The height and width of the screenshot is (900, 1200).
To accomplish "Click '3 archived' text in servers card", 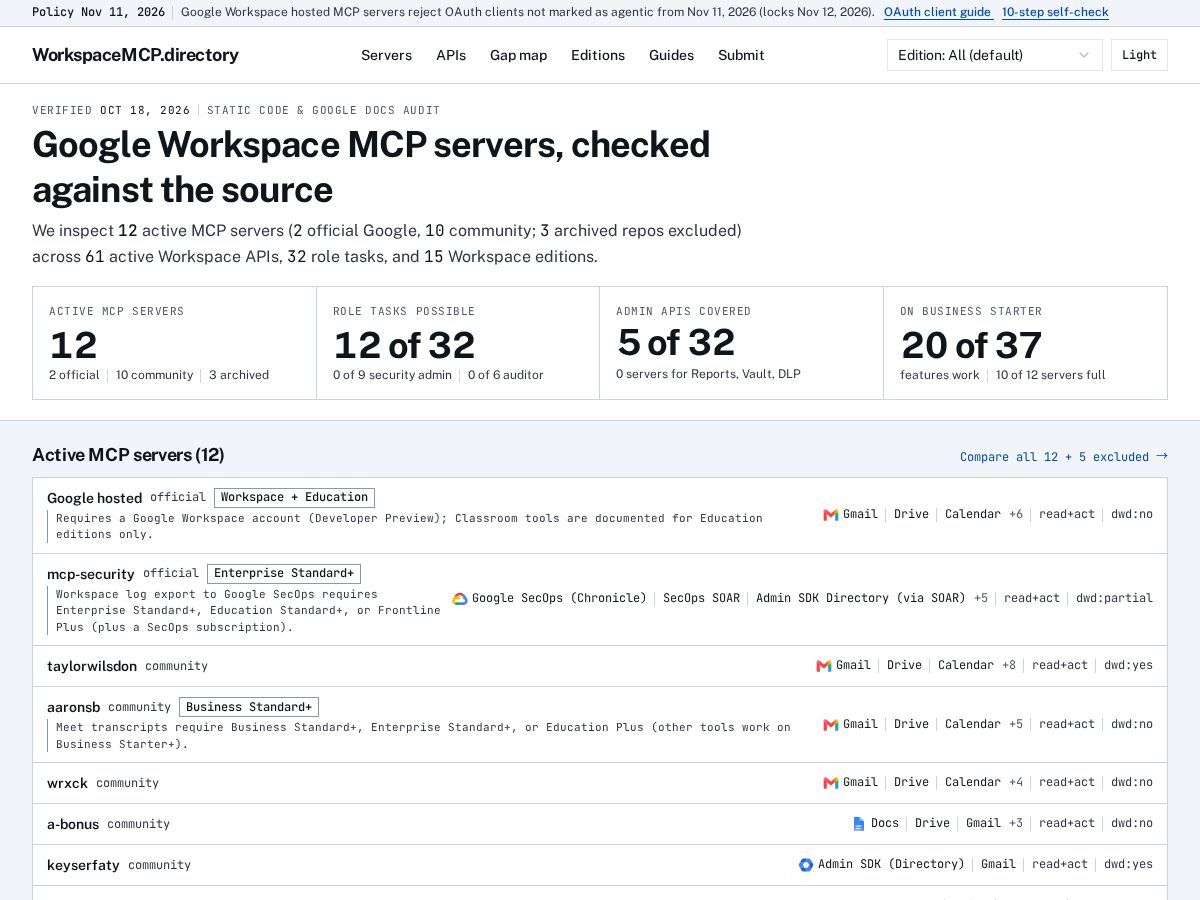I will (239, 375).
